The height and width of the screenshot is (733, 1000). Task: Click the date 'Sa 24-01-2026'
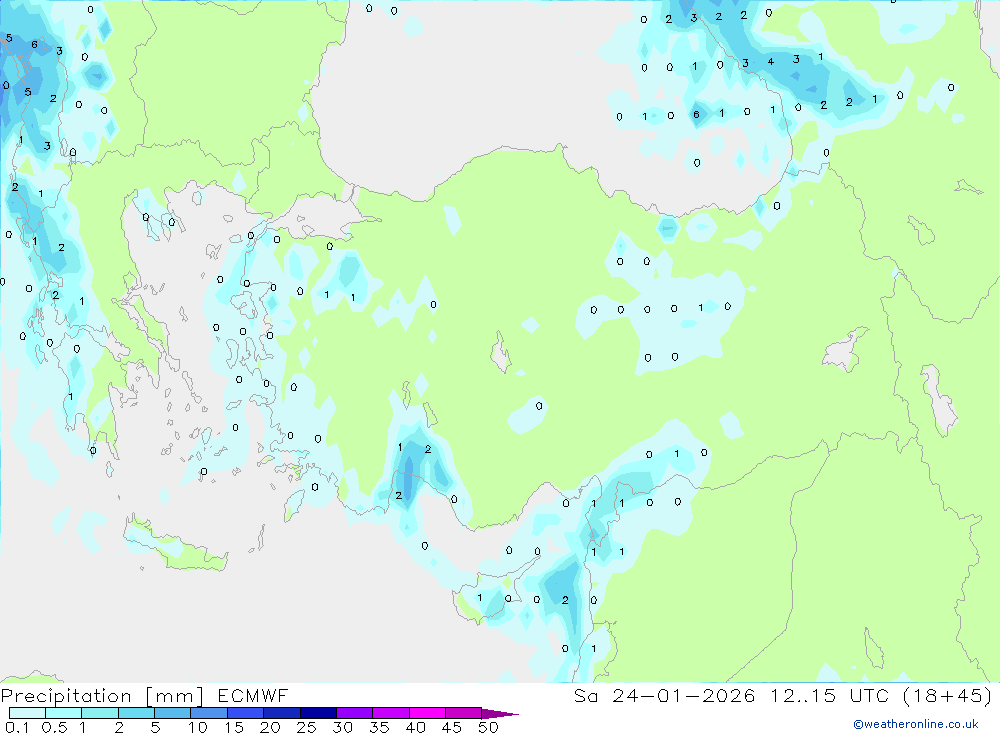point(664,695)
